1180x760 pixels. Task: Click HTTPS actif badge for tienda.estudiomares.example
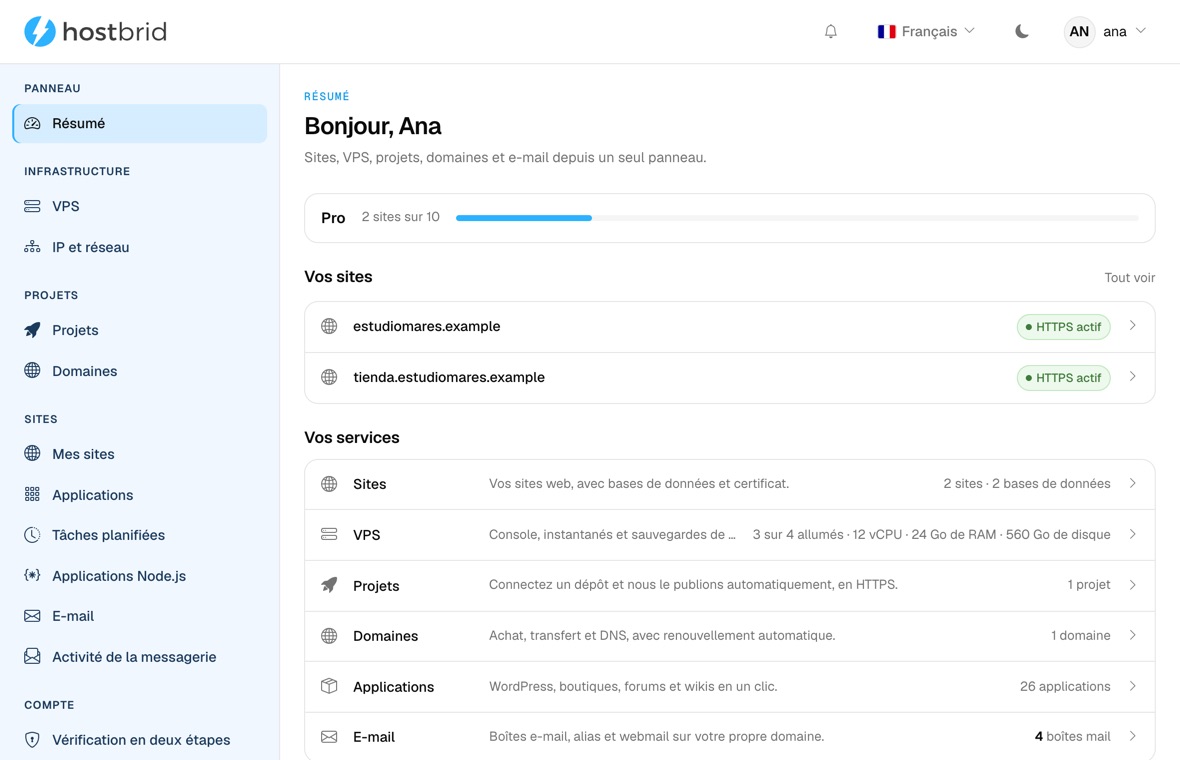[x=1063, y=378]
